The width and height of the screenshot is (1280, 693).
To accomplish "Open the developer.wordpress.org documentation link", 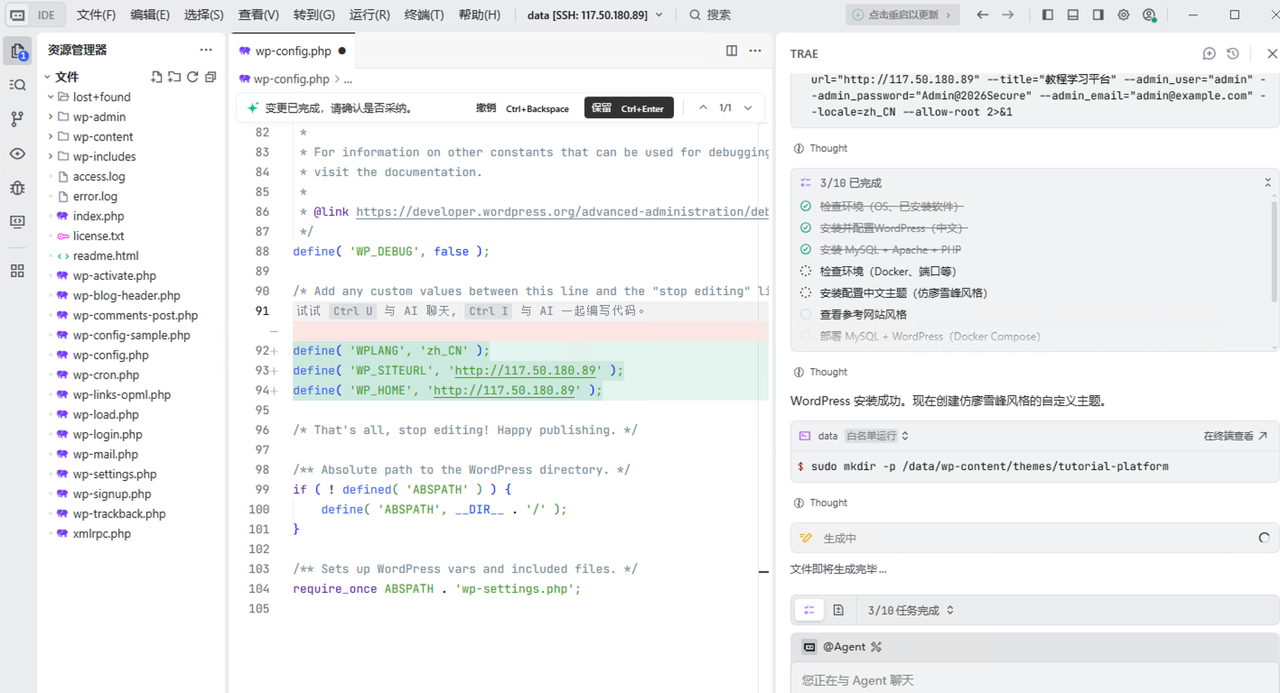I will click(562, 212).
